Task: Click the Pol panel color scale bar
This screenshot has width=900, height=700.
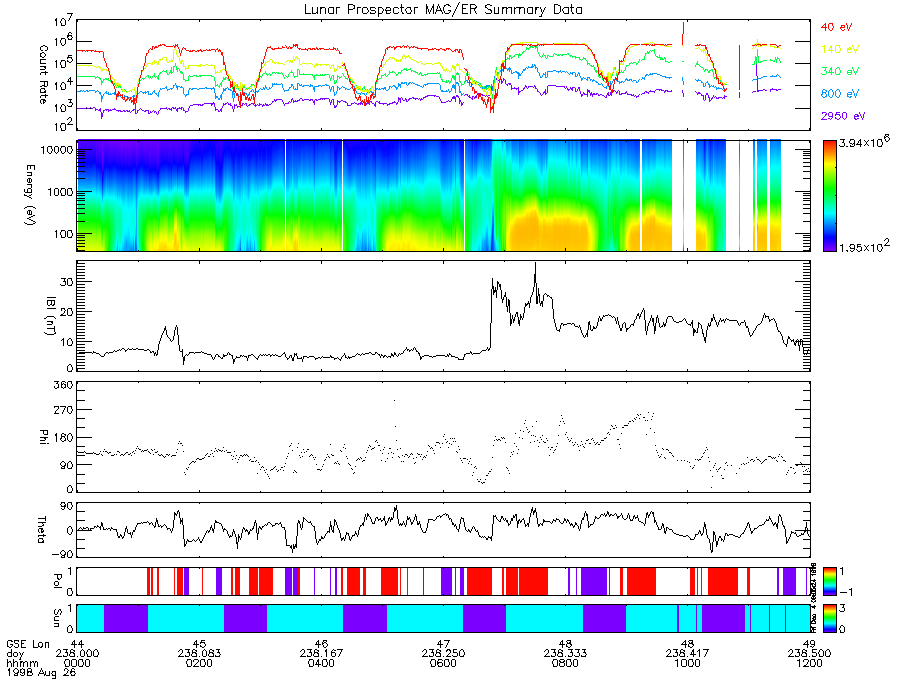Action: tap(829, 581)
